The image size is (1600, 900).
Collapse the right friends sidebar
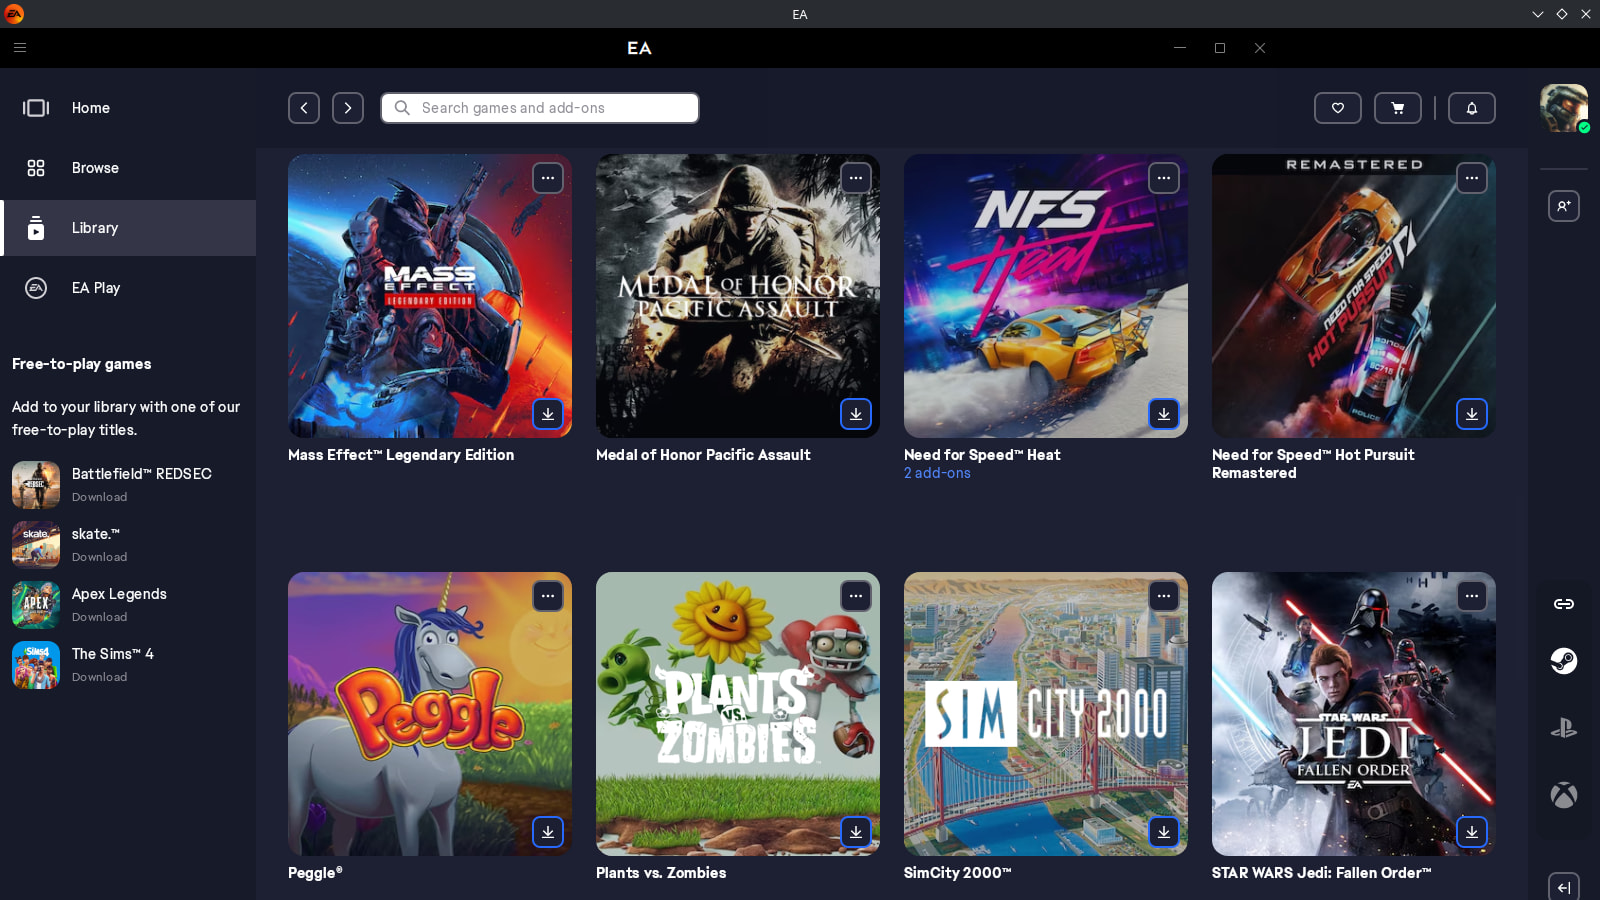coord(1563,887)
